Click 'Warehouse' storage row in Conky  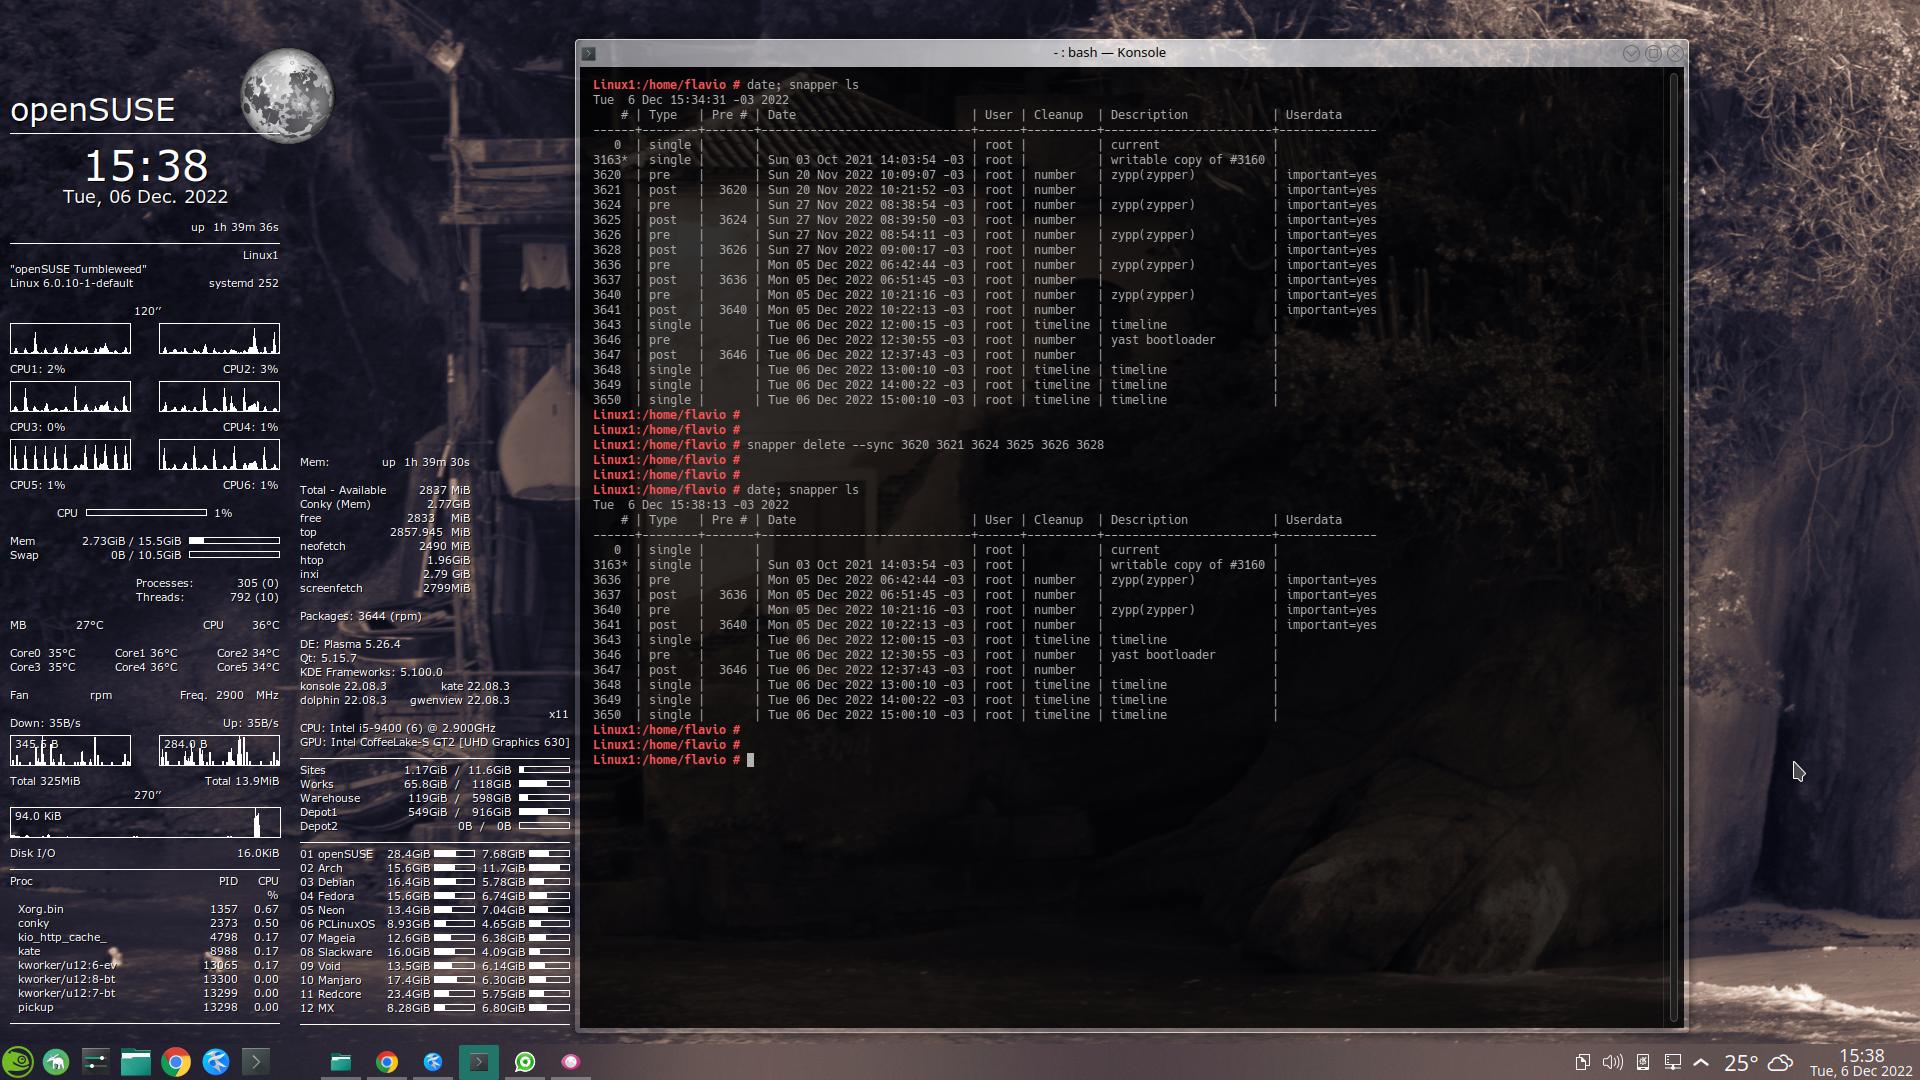pyautogui.click(x=435, y=798)
